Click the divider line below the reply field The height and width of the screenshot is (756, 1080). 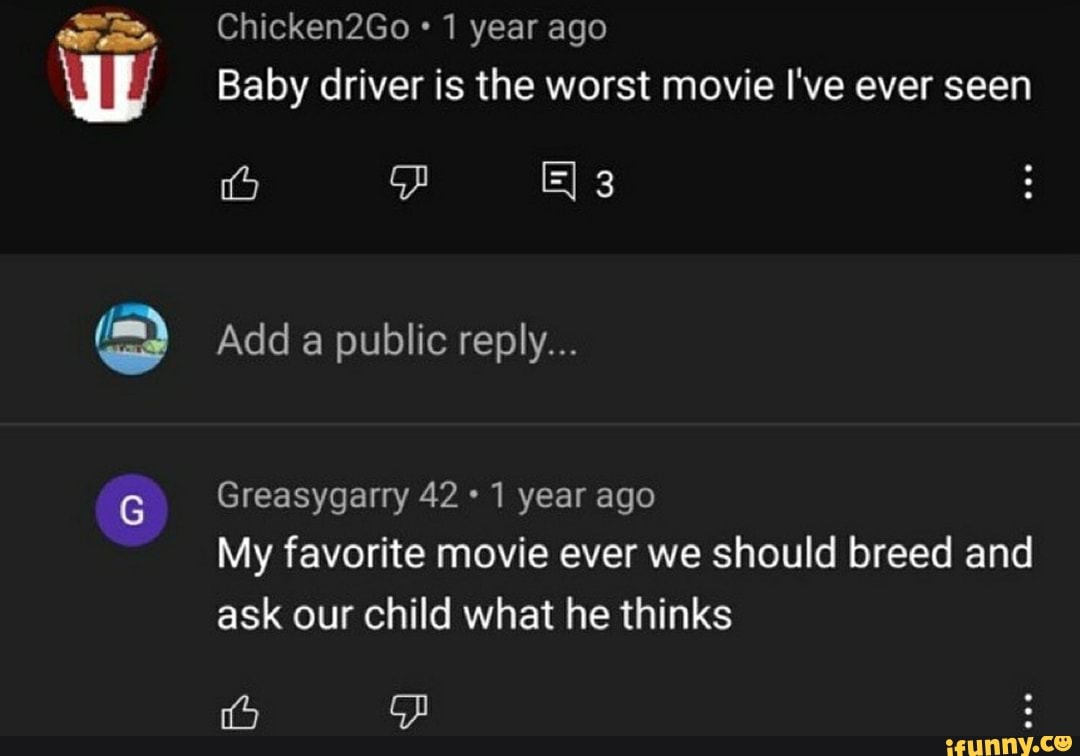click(x=540, y=424)
